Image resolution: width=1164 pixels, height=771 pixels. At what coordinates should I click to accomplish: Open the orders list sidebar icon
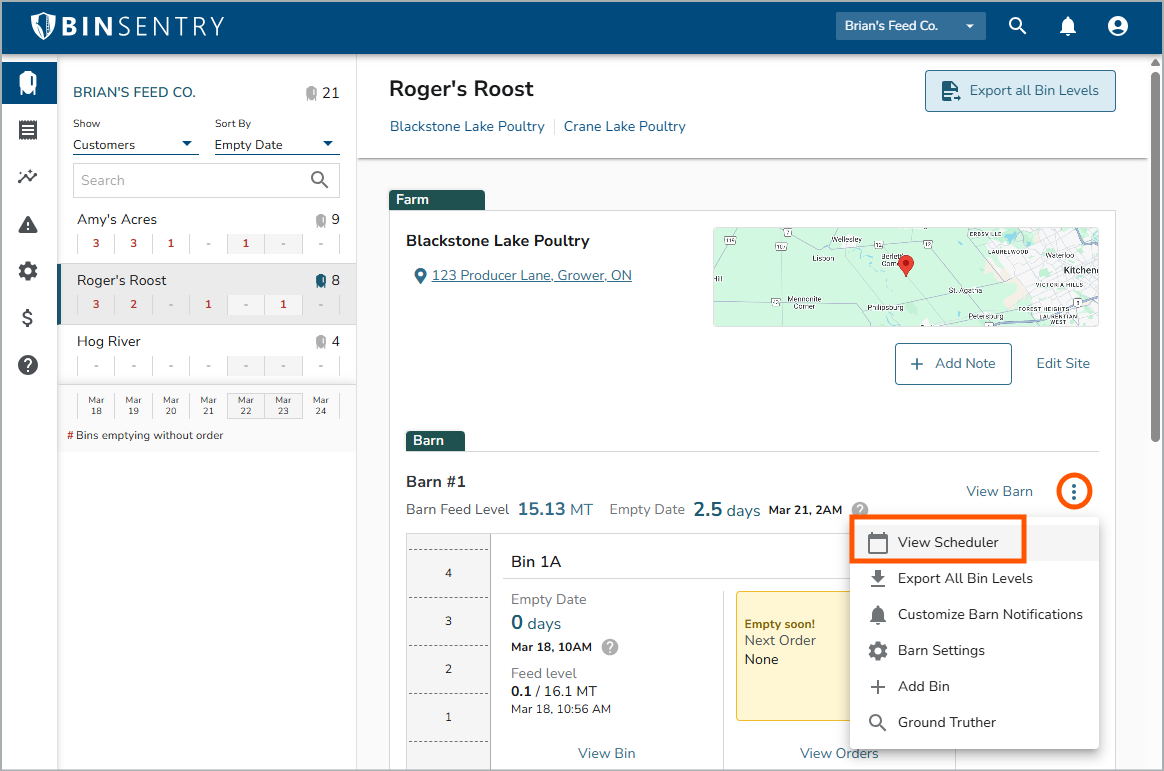coord(28,130)
